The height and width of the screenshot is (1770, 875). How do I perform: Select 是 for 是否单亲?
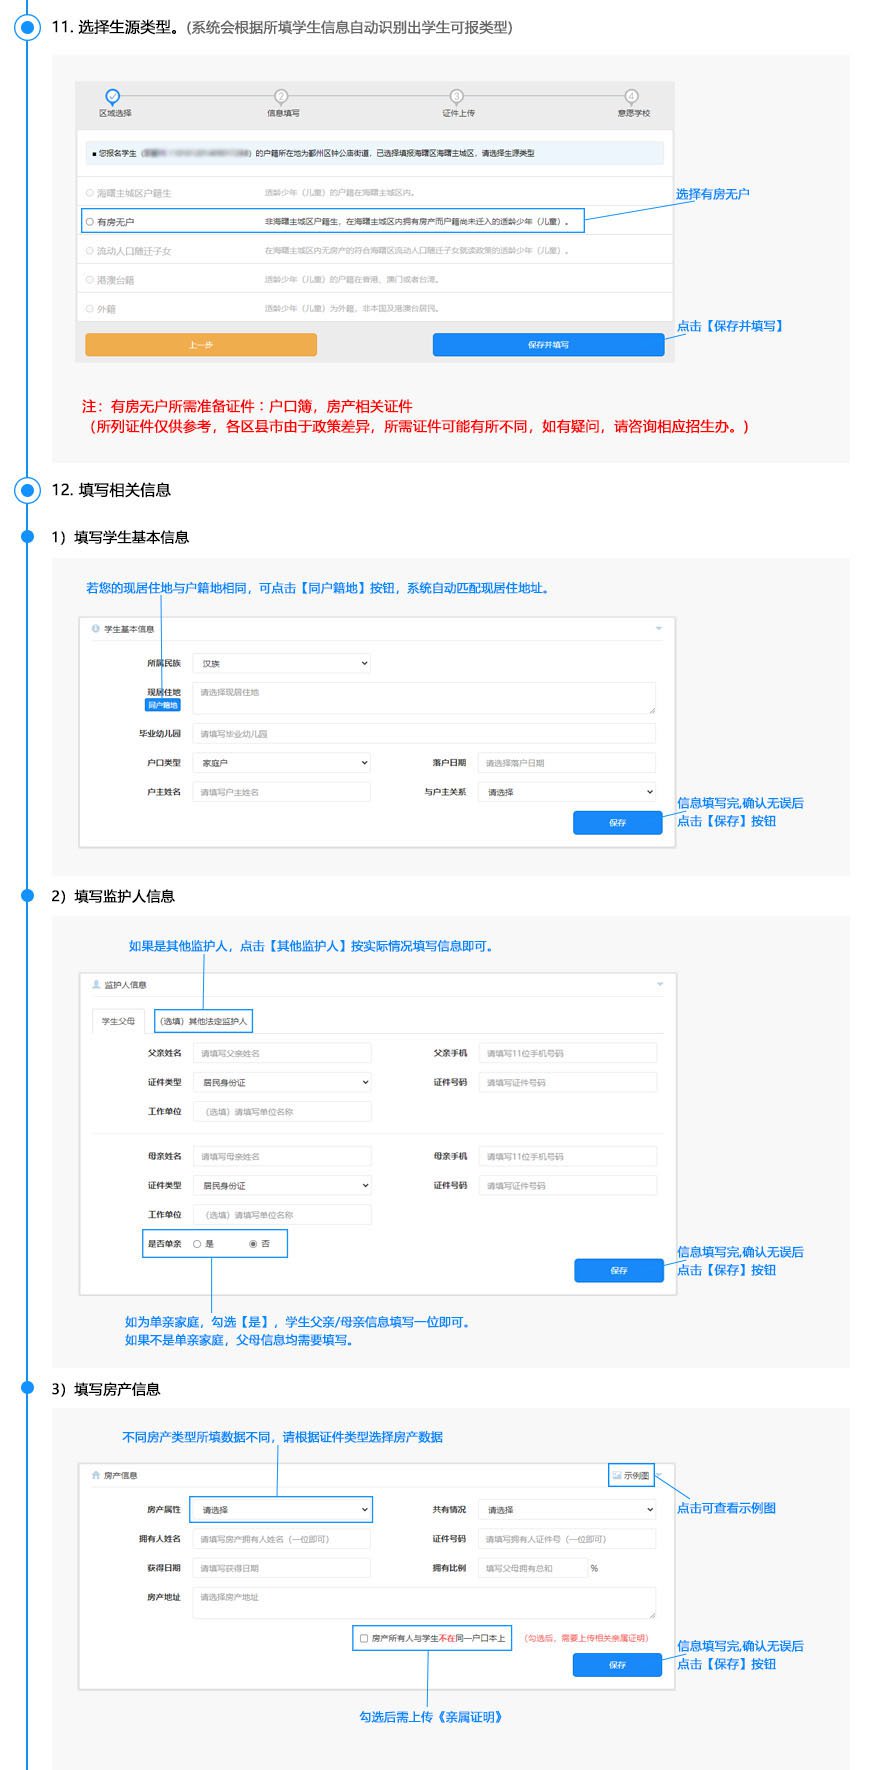(197, 1244)
